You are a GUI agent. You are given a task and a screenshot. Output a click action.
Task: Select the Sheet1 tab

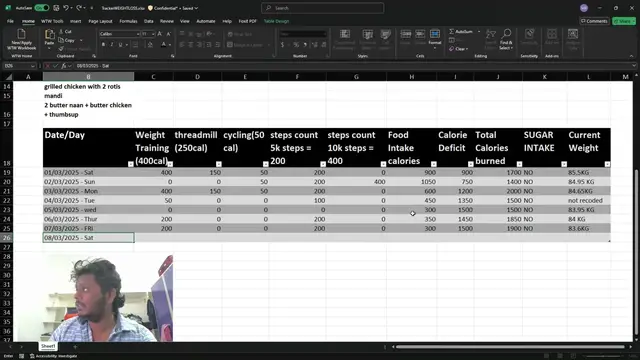48,346
